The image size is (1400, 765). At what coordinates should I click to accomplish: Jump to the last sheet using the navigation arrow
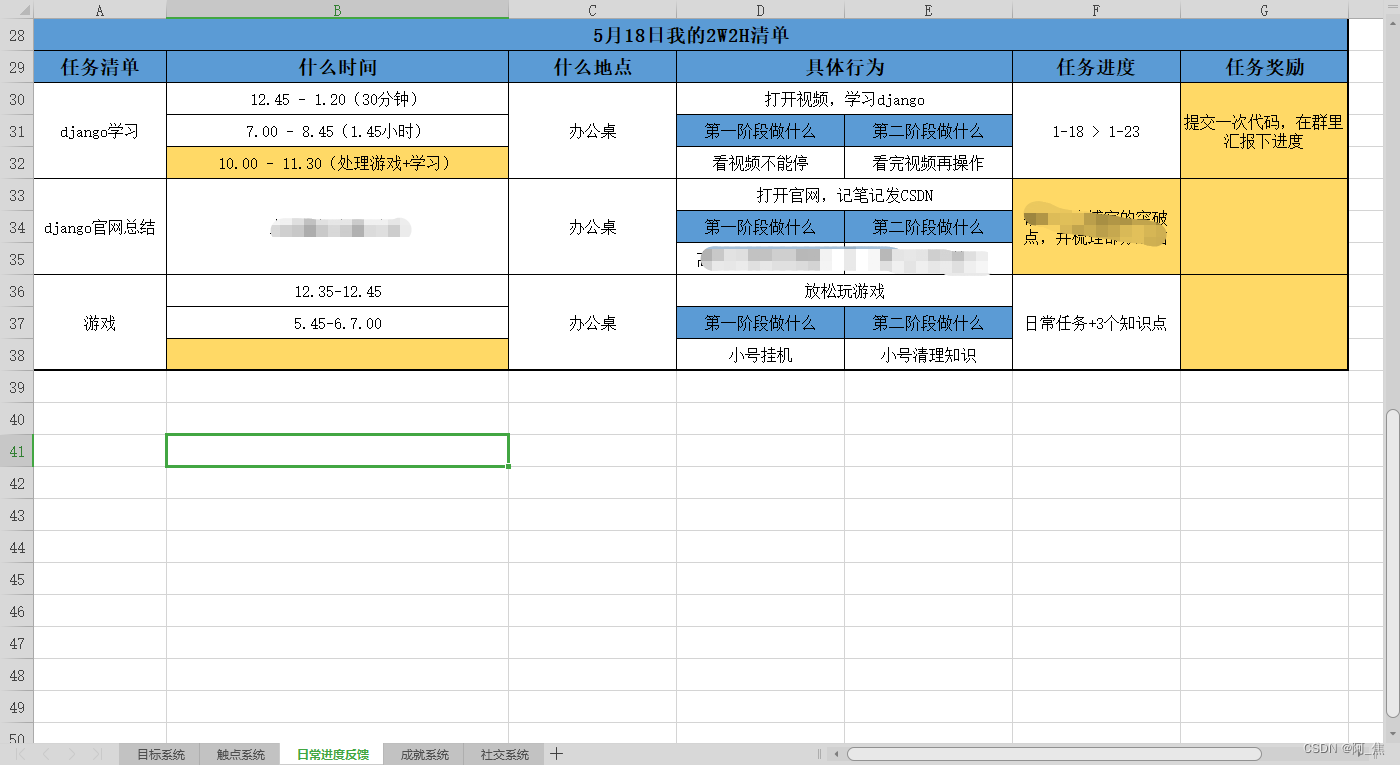coord(97,754)
